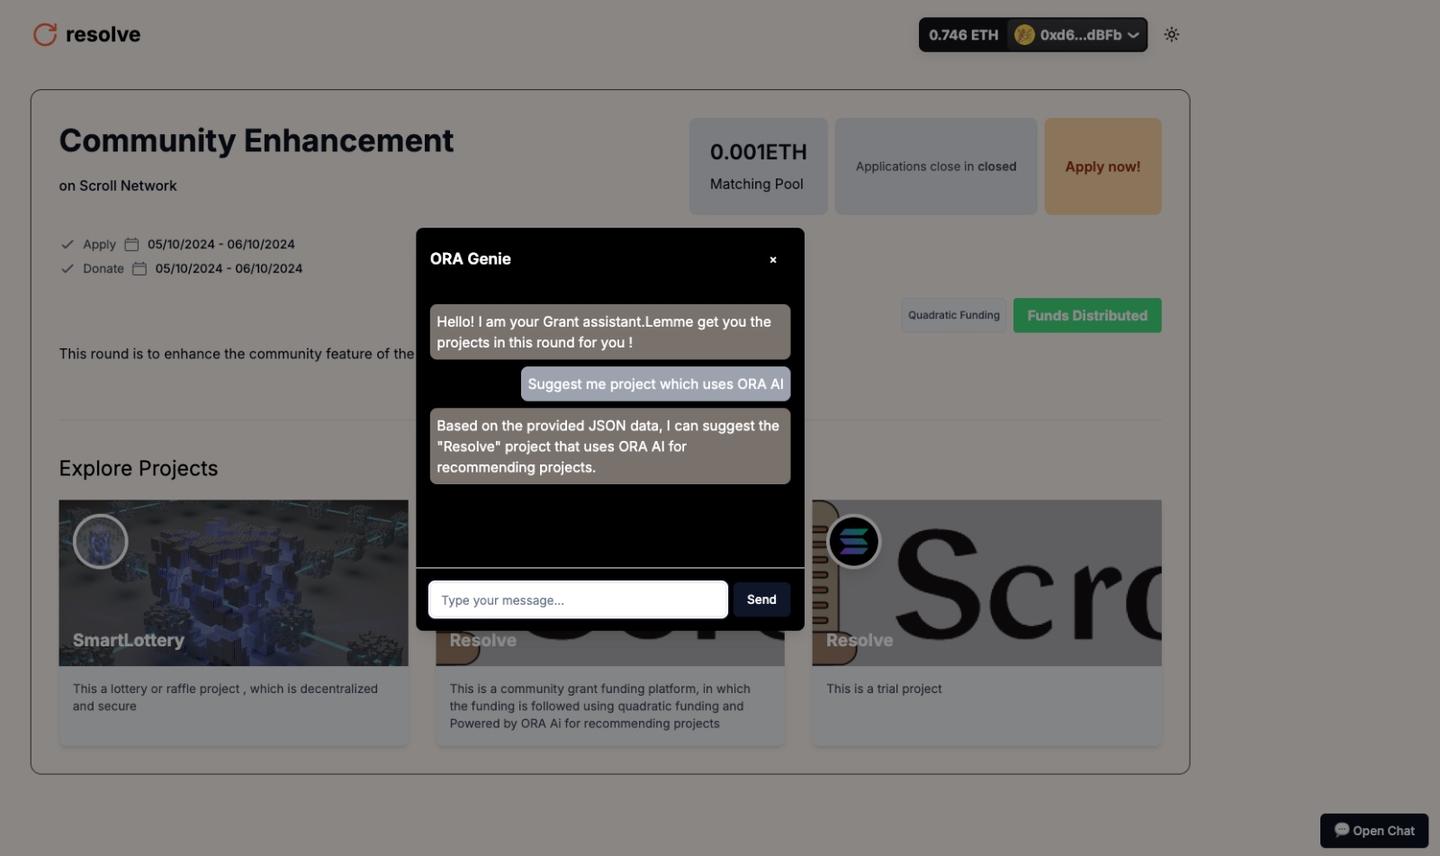Open the trial project Resolve card banner
This screenshot has height=856, width=1440.
click(x=987, y=583)
